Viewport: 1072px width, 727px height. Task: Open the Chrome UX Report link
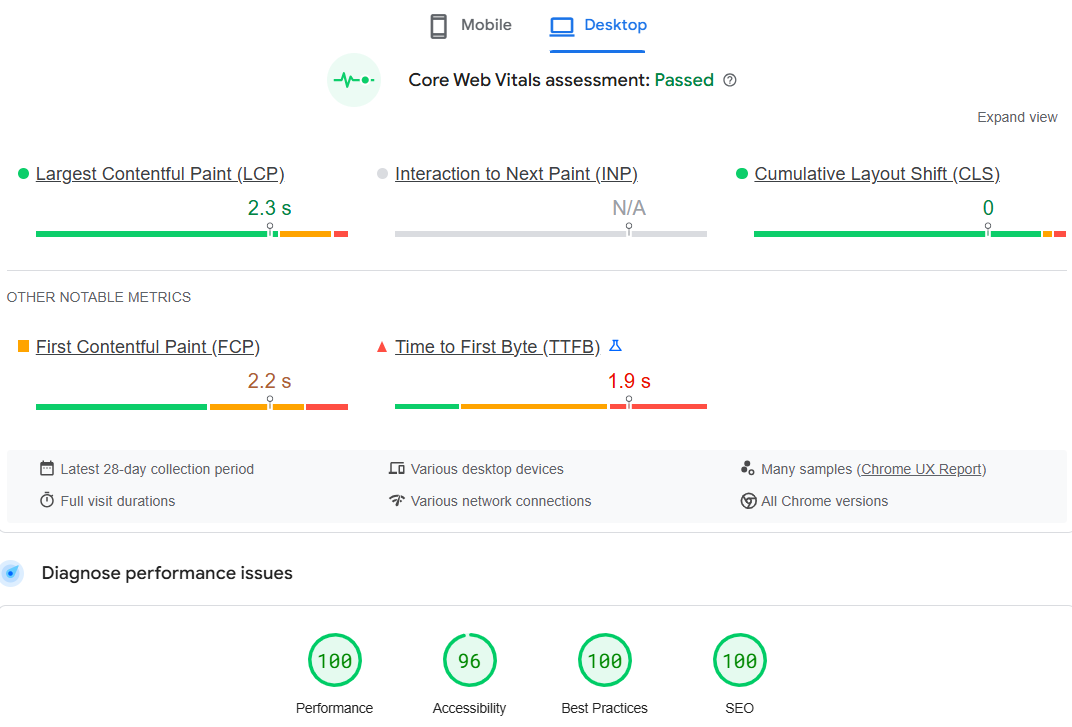pyautogui.click(x=921, y=469)
